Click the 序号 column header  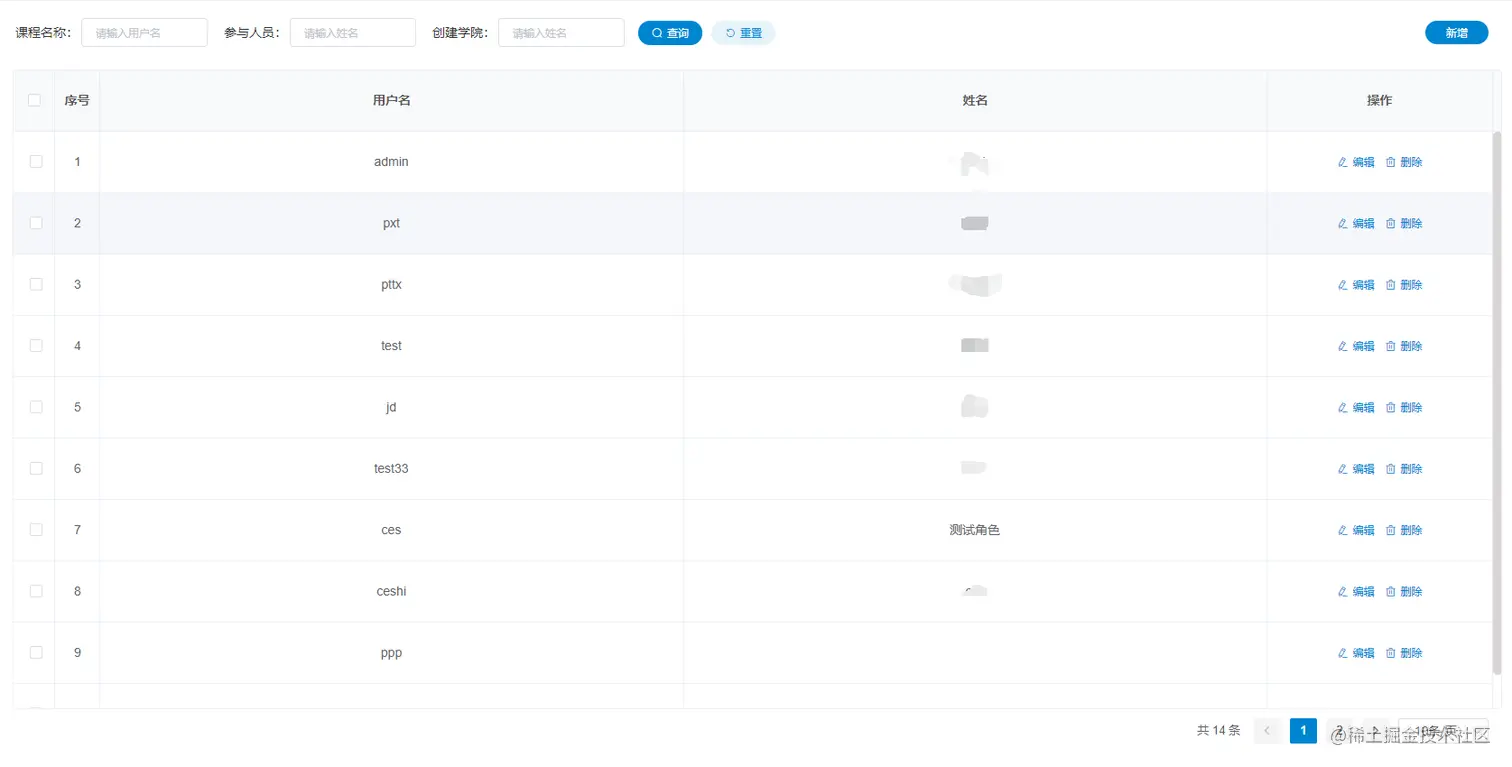77,101
